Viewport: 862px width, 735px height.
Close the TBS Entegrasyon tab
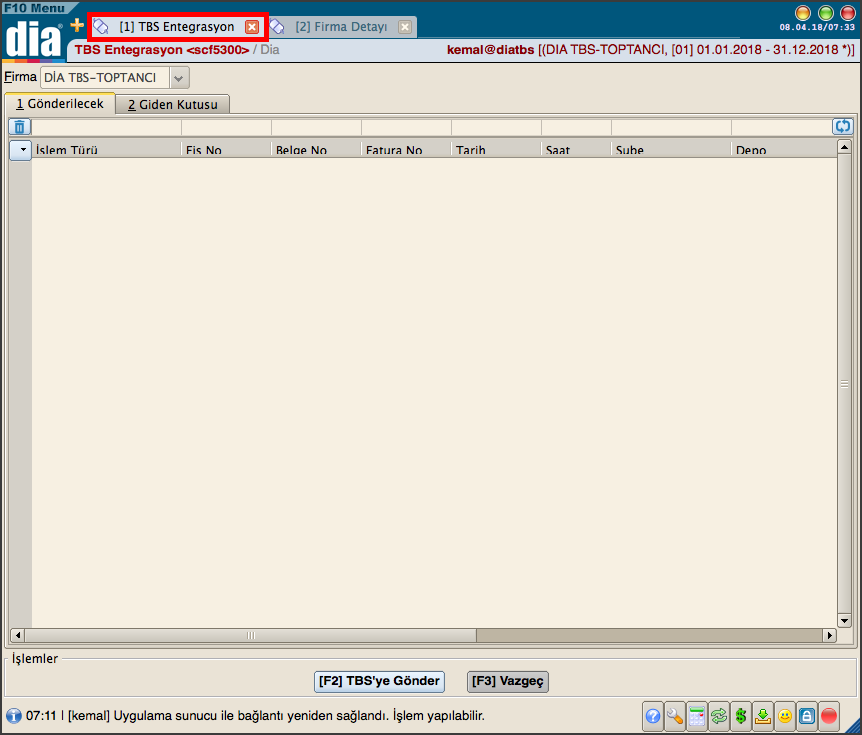252,27
